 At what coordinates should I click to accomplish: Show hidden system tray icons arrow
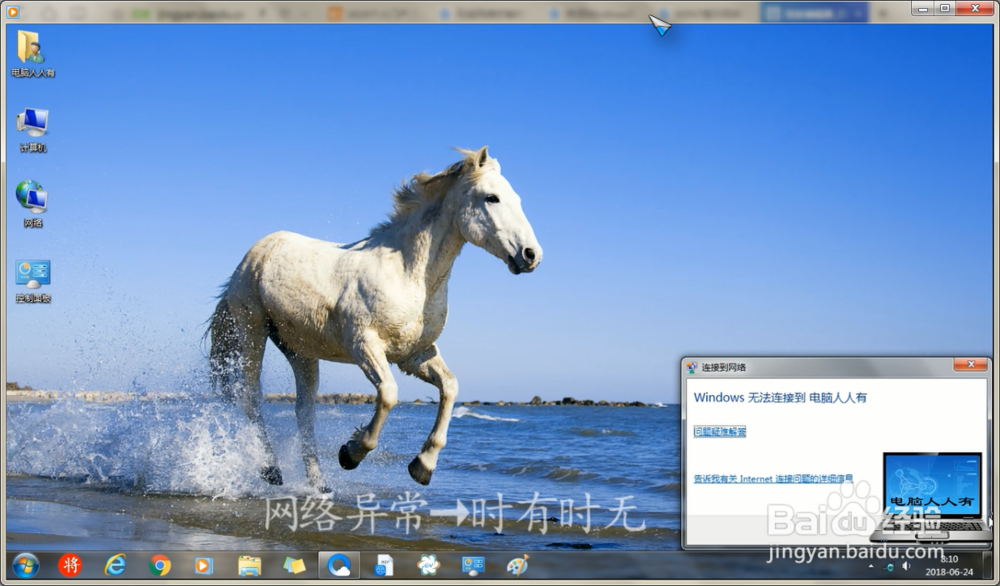pos(871,566)
